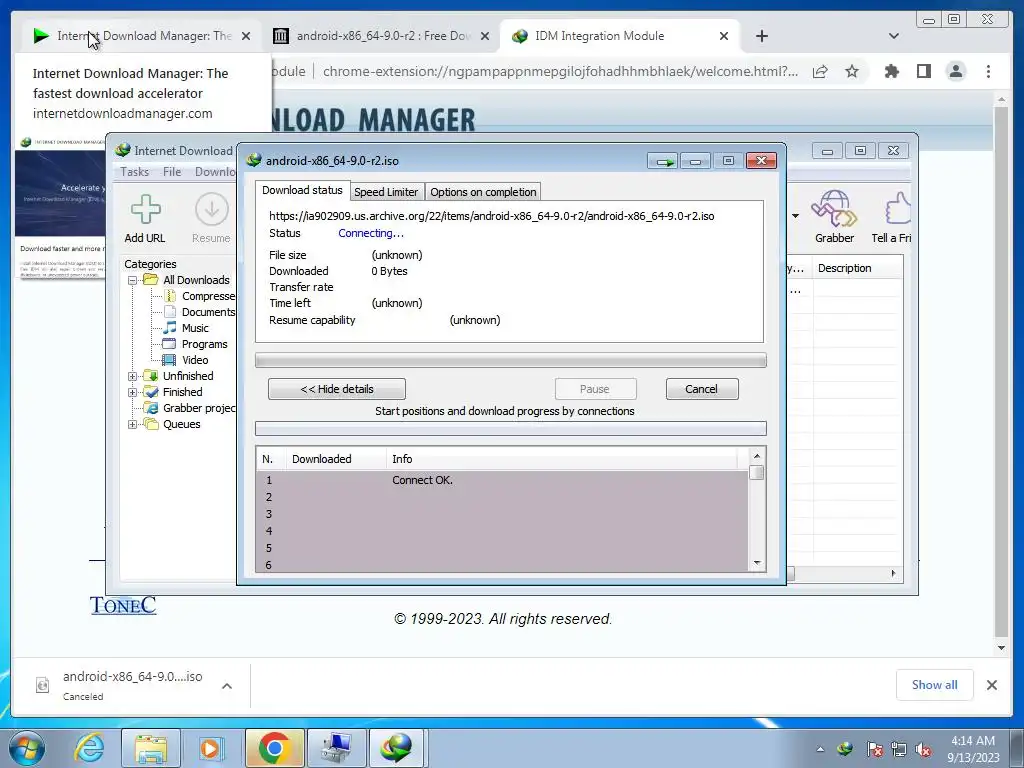Screen dimensions: 1024x768
Task: Open the TonEC logo link
Action: coord(123,605)
